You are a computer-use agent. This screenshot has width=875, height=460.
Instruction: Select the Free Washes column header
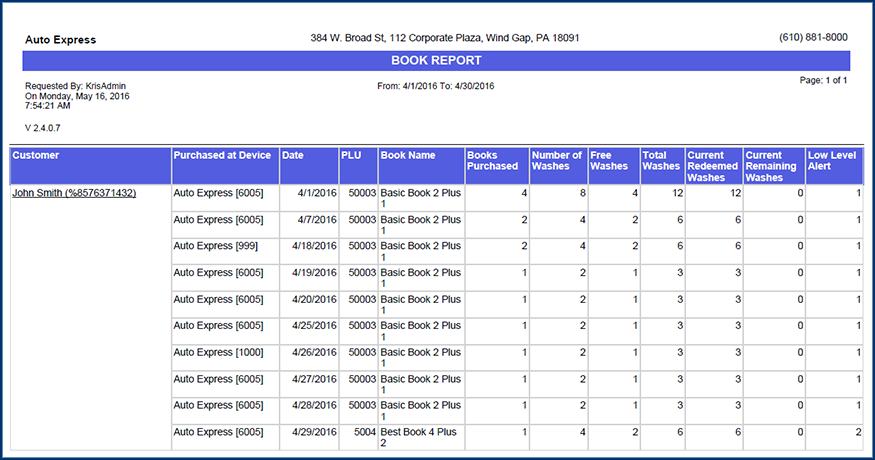pos(610,161)
